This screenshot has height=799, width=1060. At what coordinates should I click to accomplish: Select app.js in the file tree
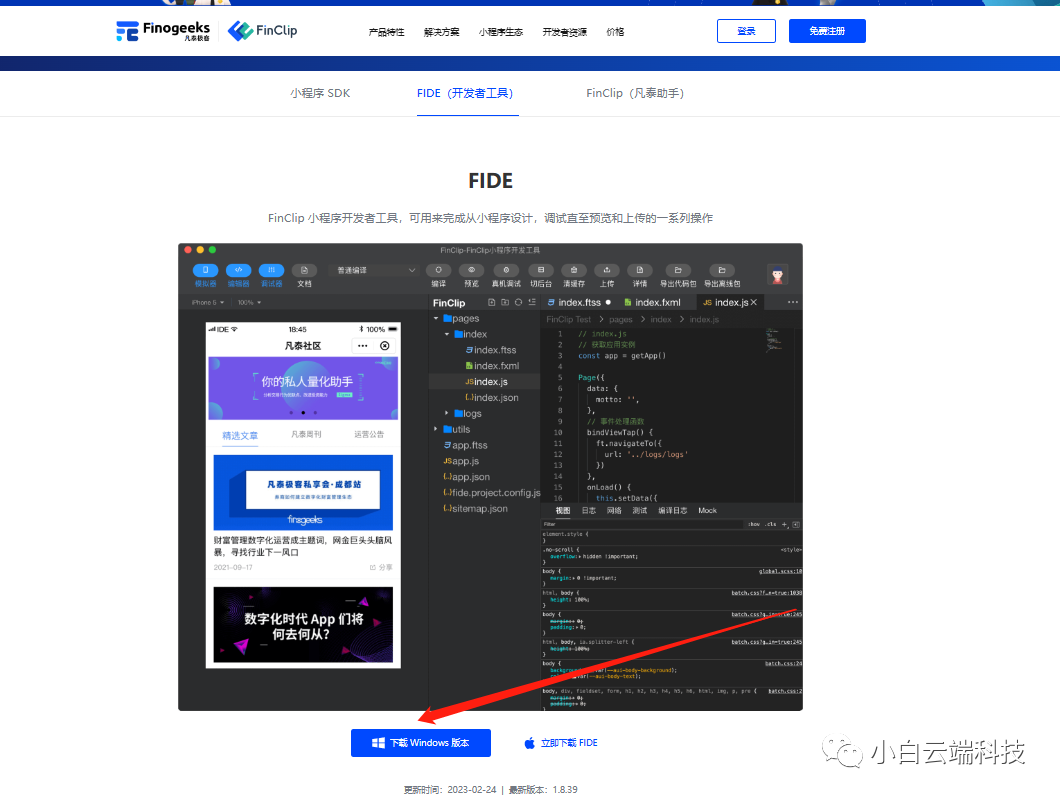click(x=461, y=461)
